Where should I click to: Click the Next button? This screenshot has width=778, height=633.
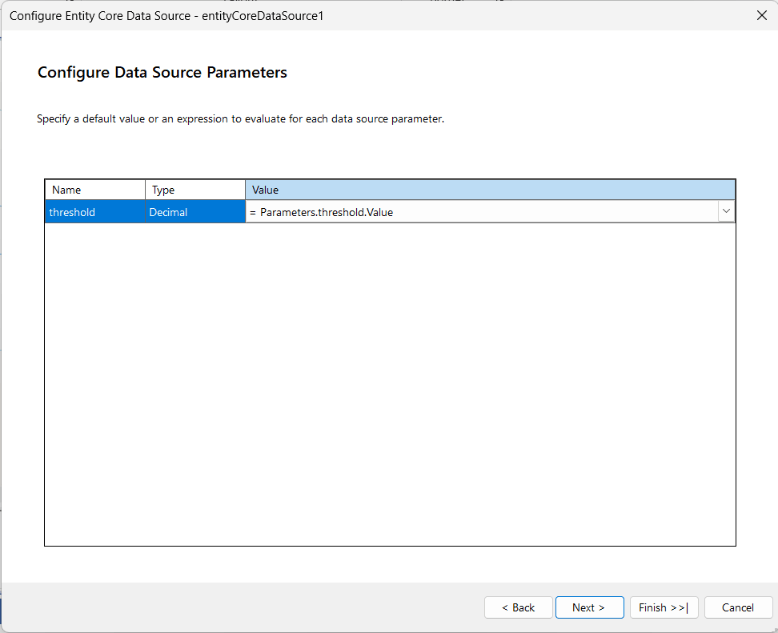[589, 607]
